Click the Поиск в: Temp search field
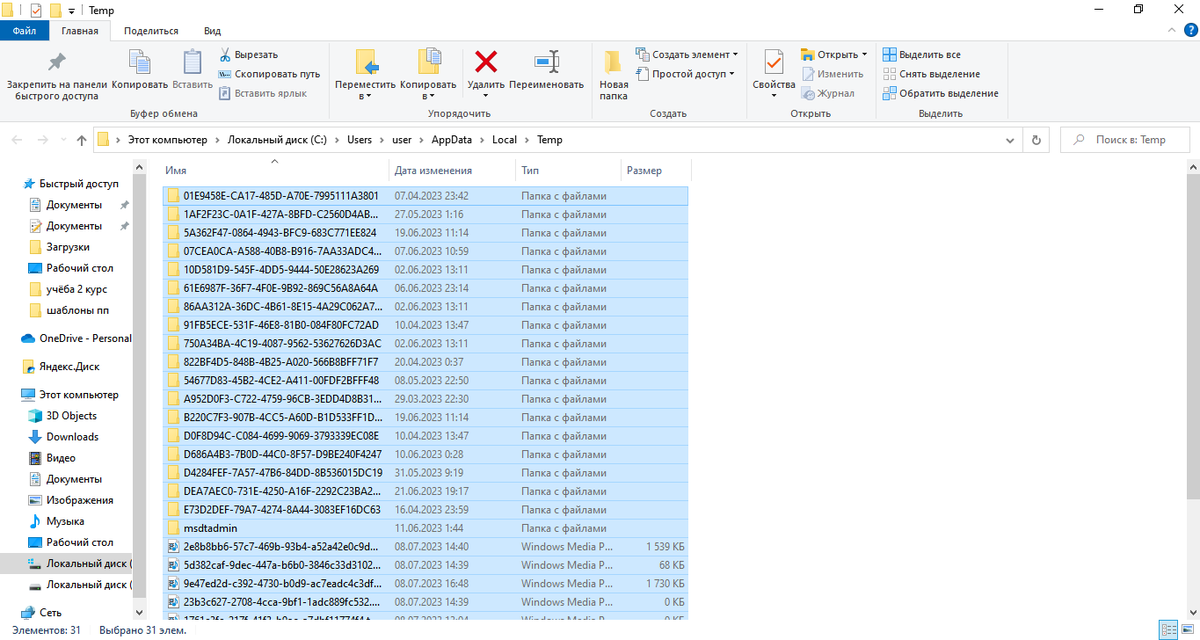The width and height of the screenshot is (1200, 640). [1126, 140]
